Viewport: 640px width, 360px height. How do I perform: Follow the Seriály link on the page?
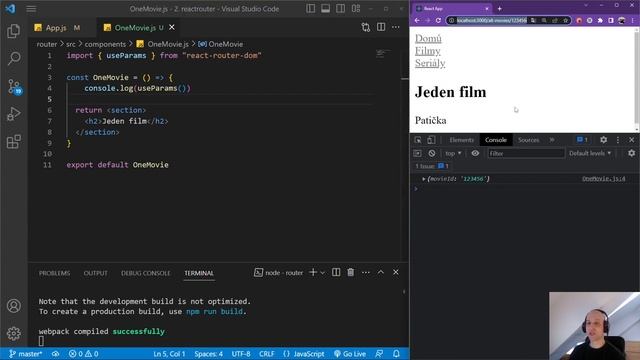pos(430,63)
